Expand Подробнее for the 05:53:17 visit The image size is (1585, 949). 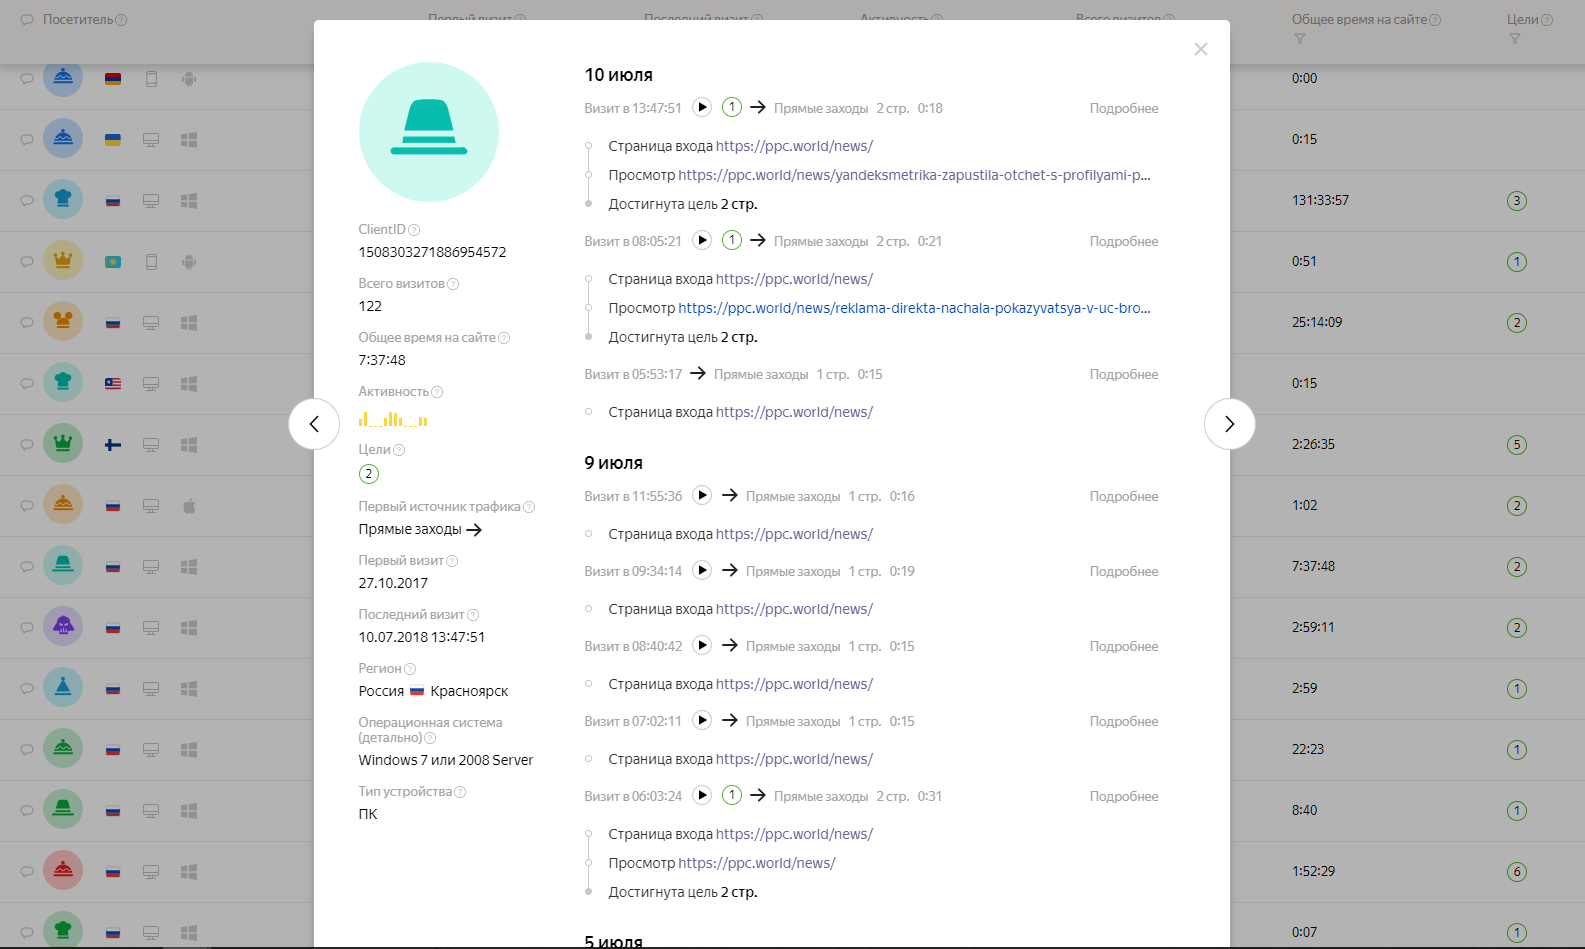pyautogui.click(x=1123, y=374)
